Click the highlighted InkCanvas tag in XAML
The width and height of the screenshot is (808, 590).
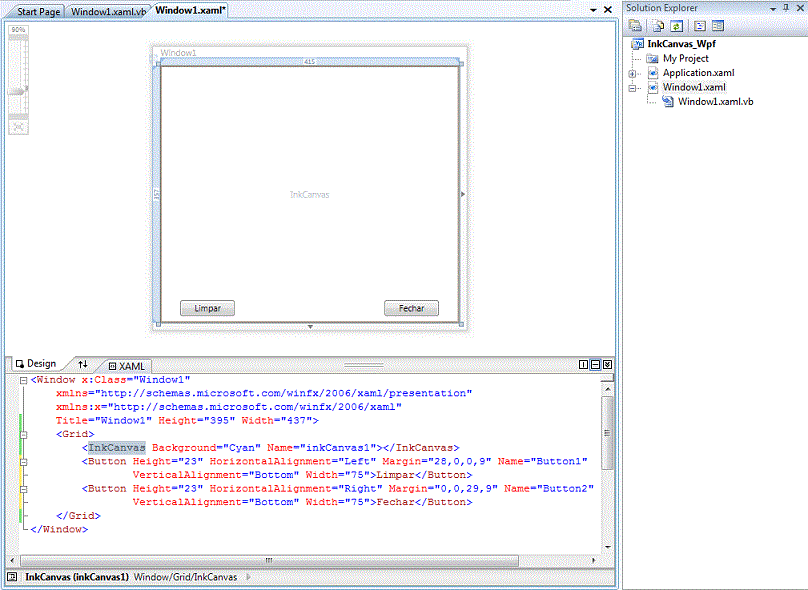click(x=117, y=448)
